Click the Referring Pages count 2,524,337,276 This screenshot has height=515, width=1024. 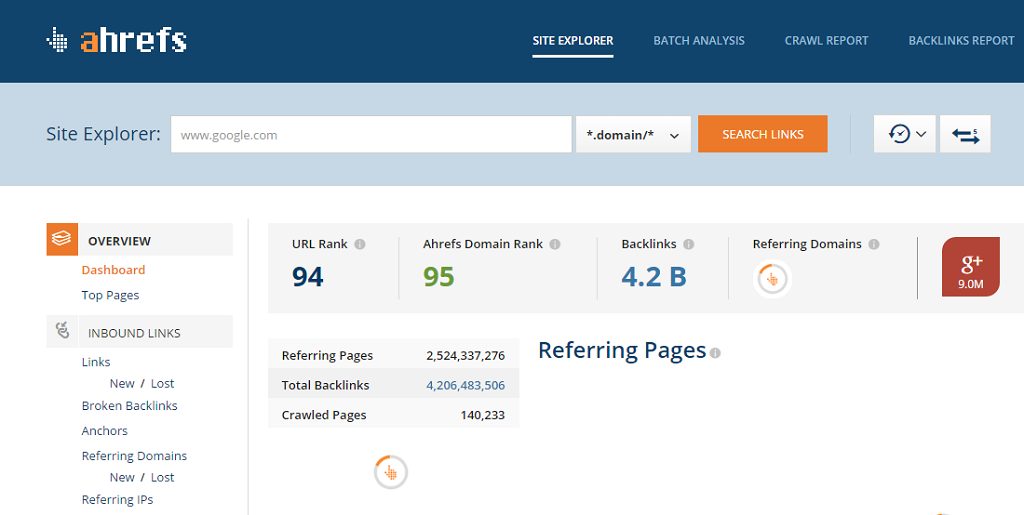[466, 356]
